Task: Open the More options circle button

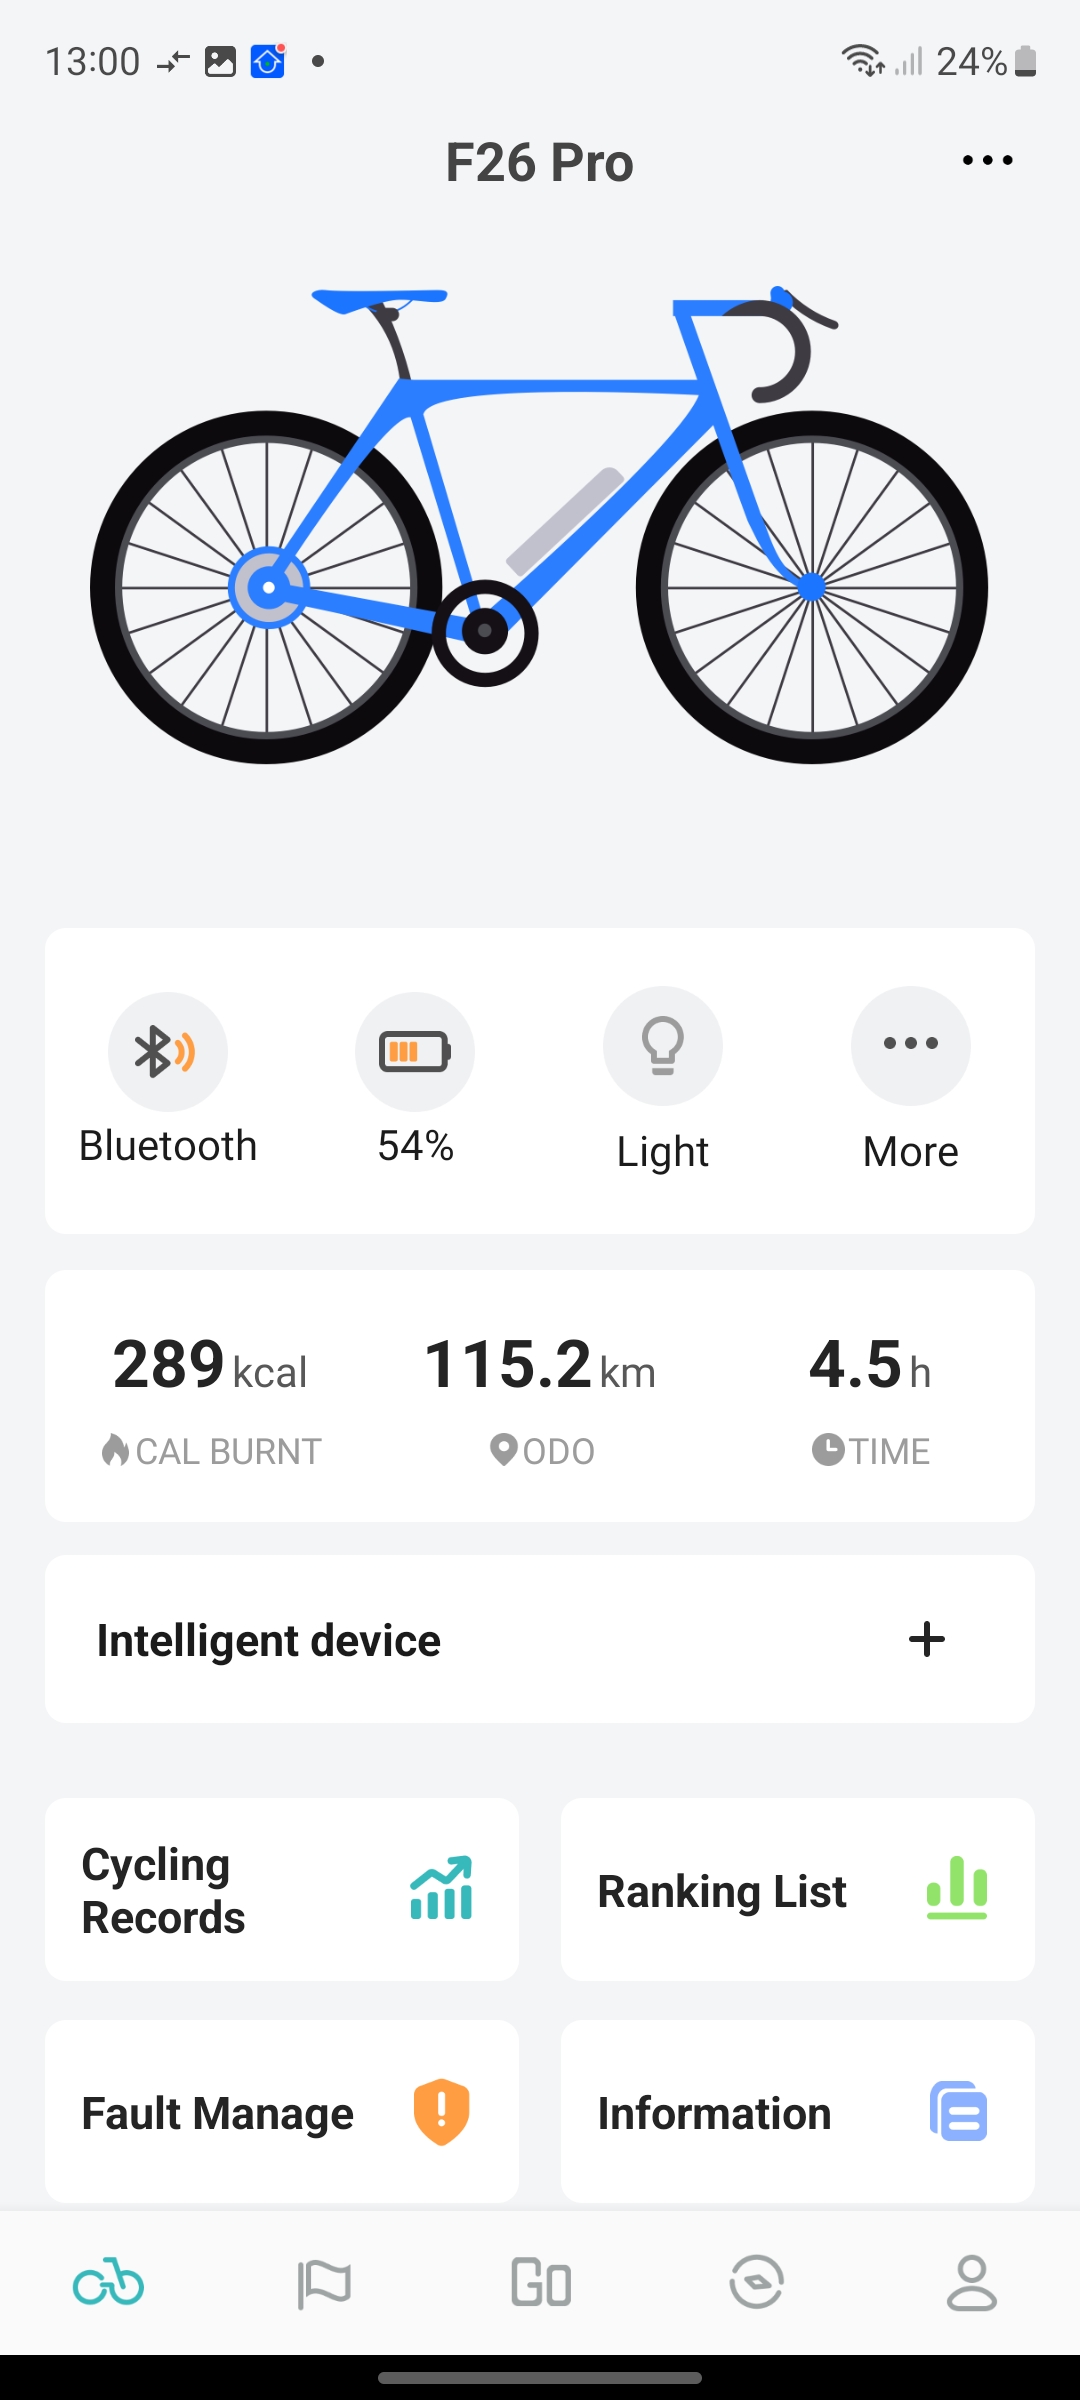Action: (x=910, y=1046)
